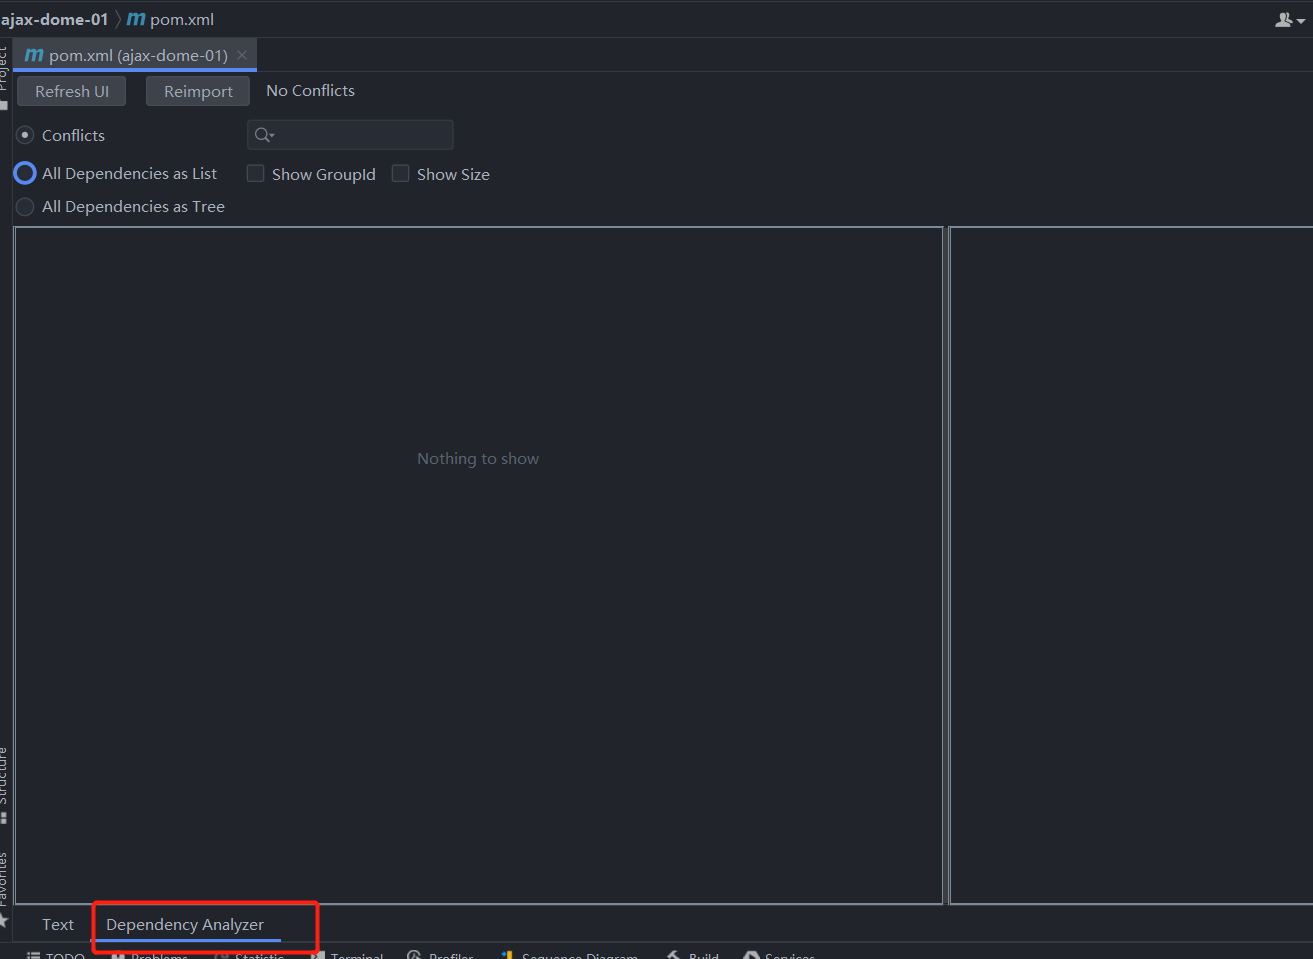Click the ajax-dome-01 breadcrumb
The image size is (1313, 959).
coord(54,19)
